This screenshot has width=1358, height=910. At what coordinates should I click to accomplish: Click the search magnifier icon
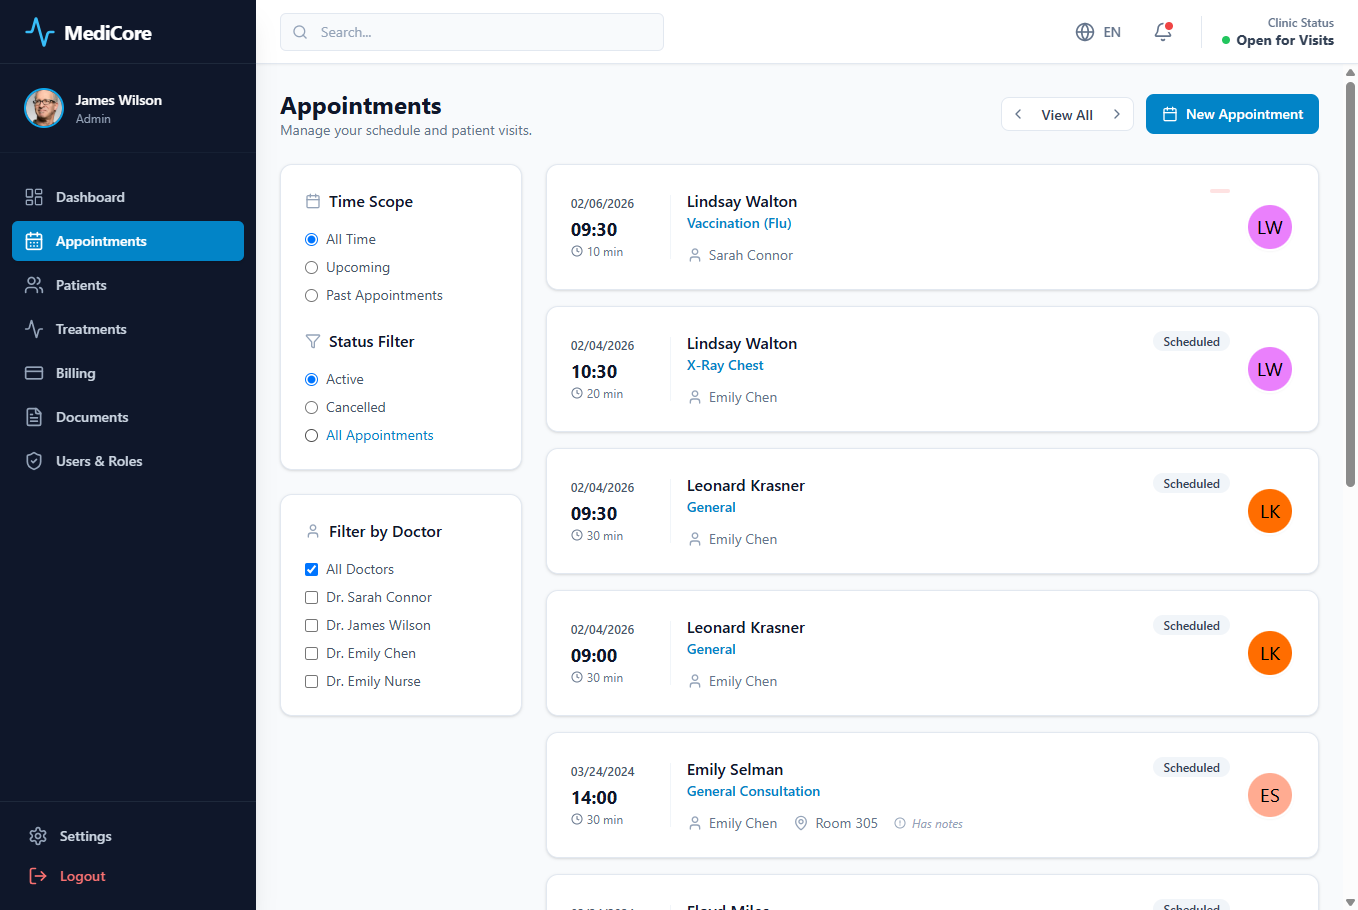(x=300, y=32)
